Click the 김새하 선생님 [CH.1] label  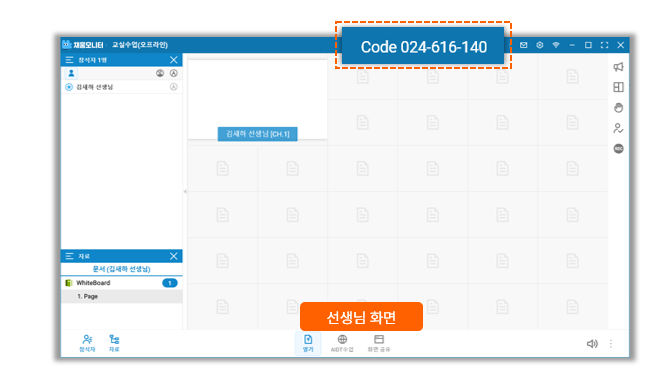257,134
